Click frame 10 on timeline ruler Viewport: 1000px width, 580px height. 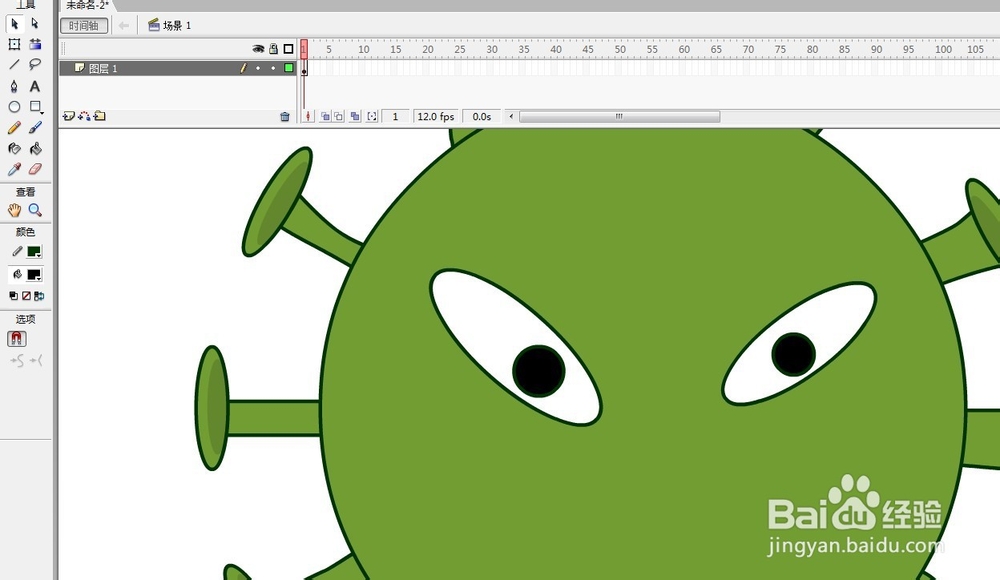[364, 49]
